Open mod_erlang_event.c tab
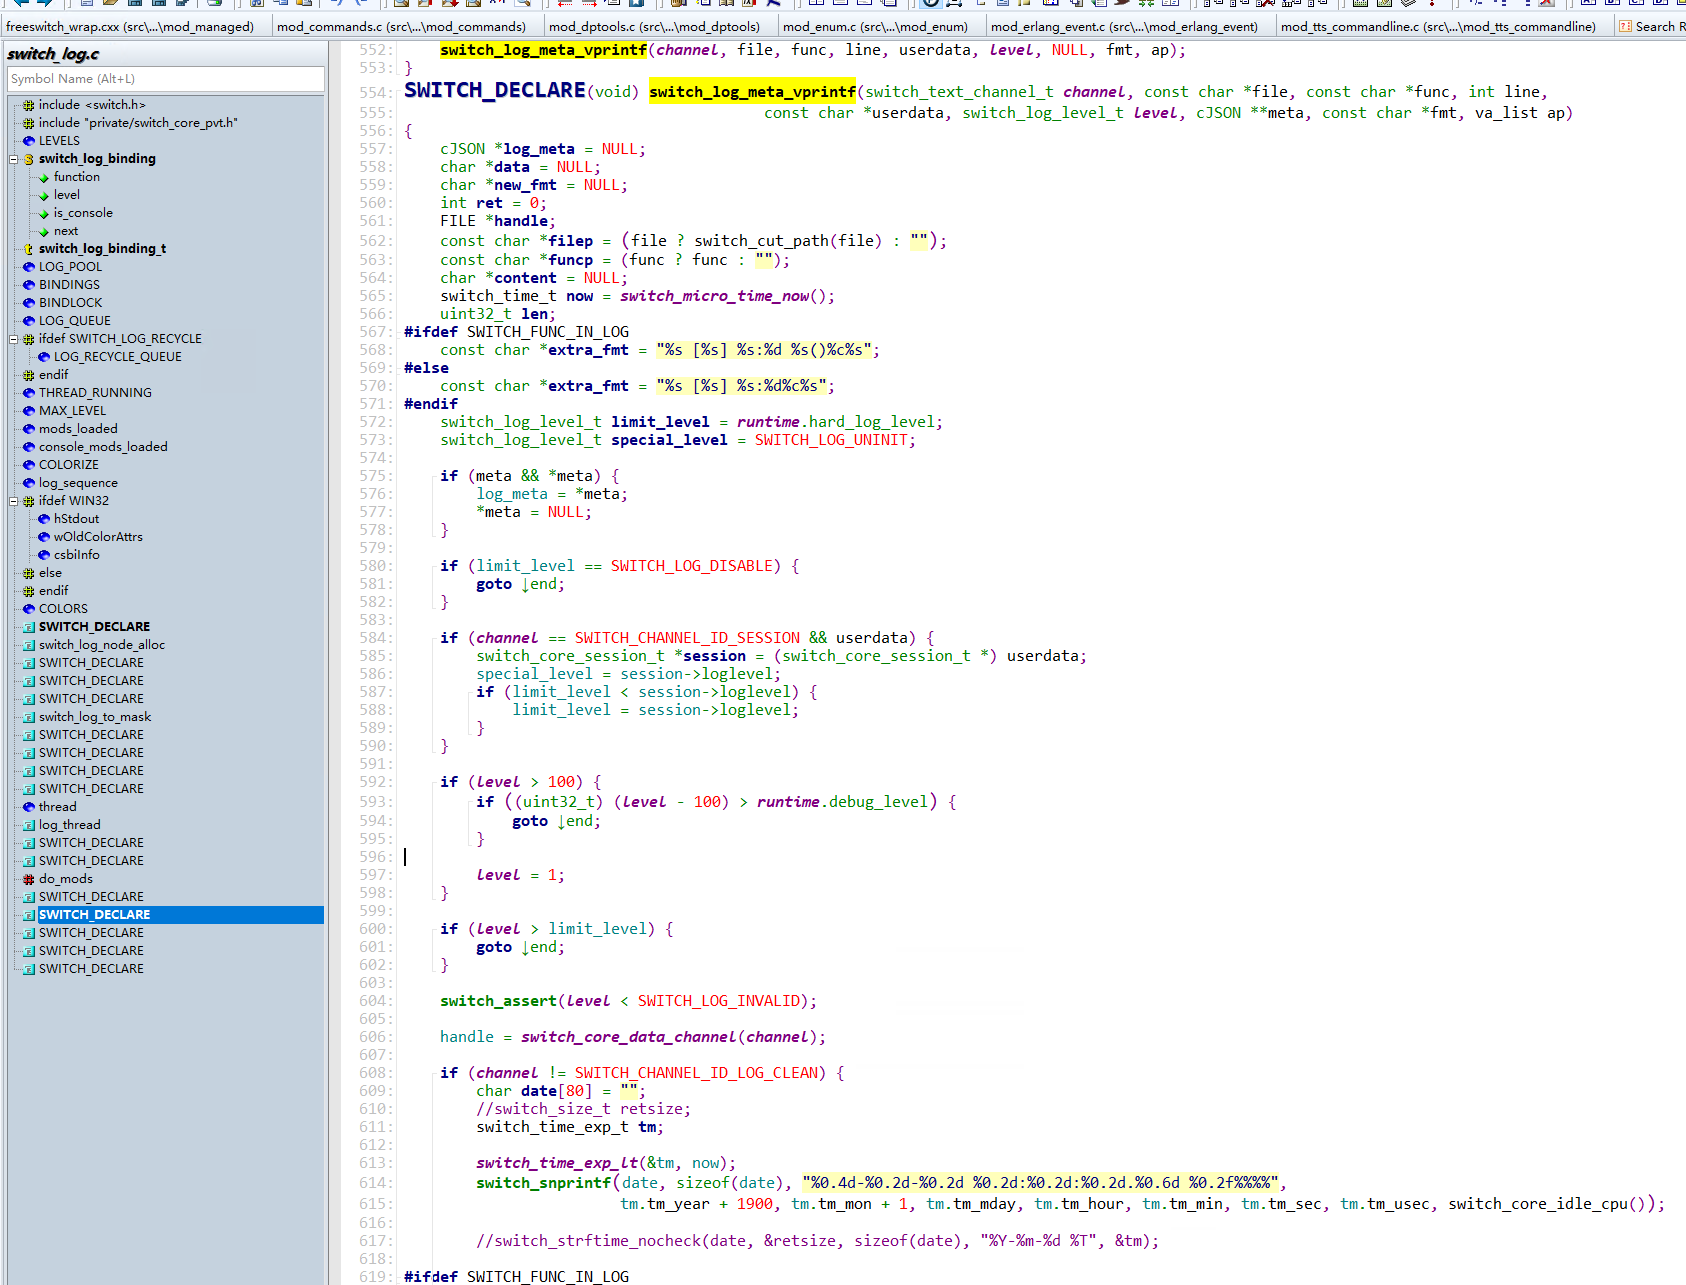The image size is (1686, 1285). (x=1124, y=27)
